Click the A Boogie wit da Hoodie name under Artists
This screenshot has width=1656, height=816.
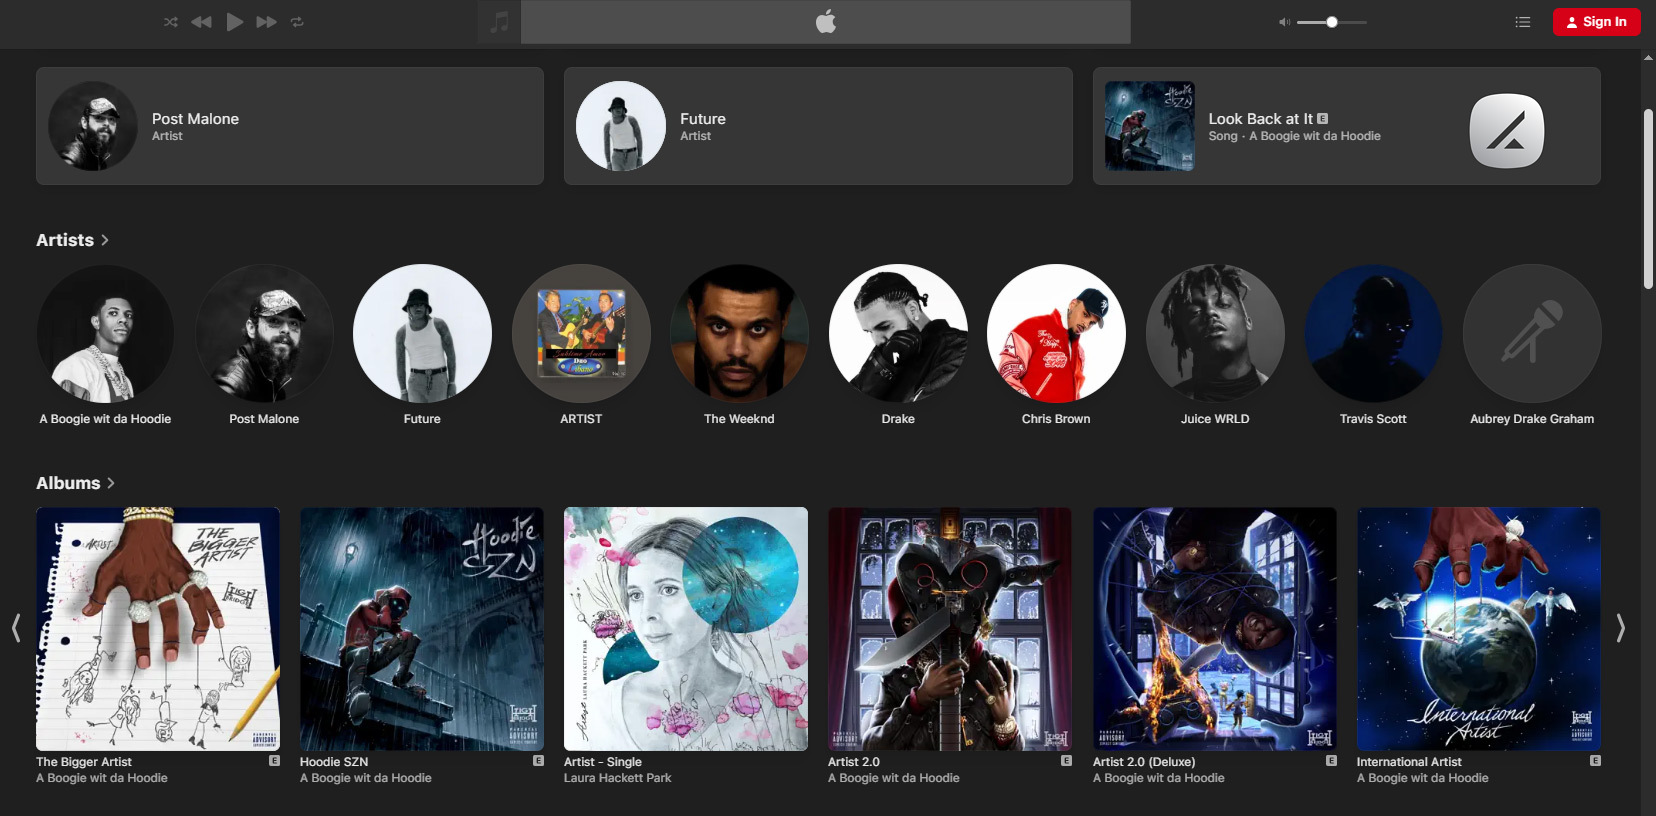pyautogui.click(x=105, y=419)
